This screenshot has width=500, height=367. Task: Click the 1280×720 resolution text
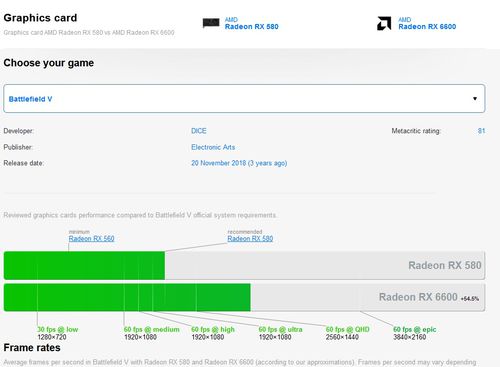52,337
